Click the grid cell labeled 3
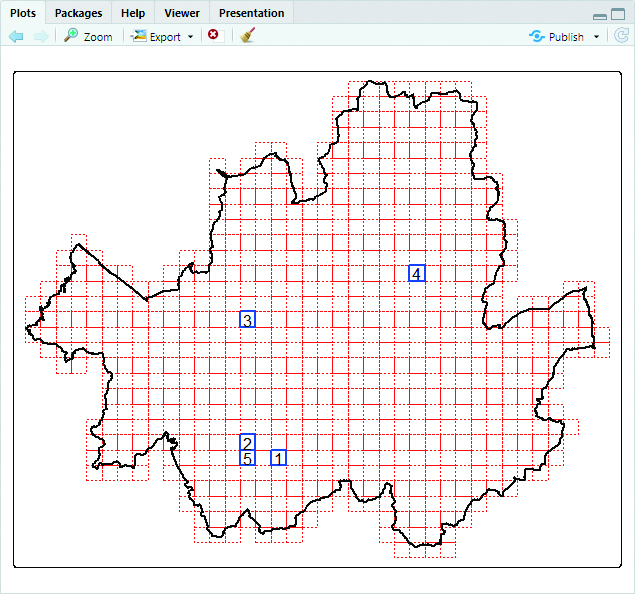This screenshot has height=594, width=635. click(247, 320)
